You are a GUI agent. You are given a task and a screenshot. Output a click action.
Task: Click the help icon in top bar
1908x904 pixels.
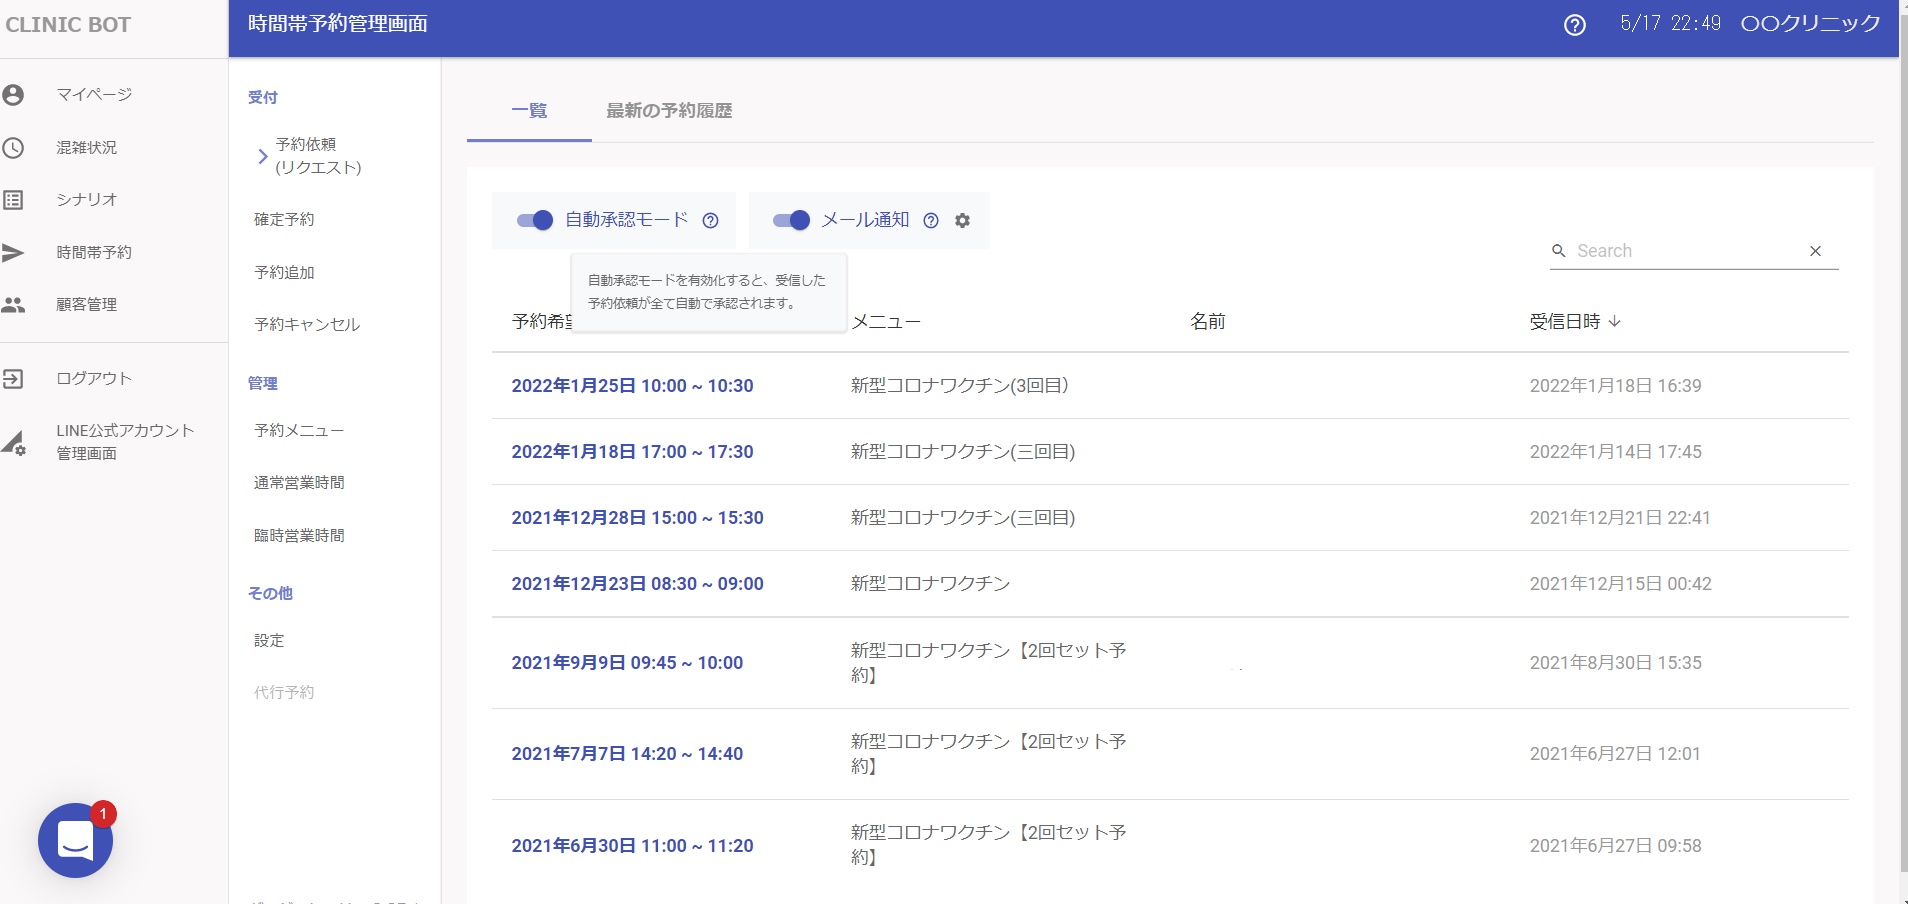coord(1574,25)
